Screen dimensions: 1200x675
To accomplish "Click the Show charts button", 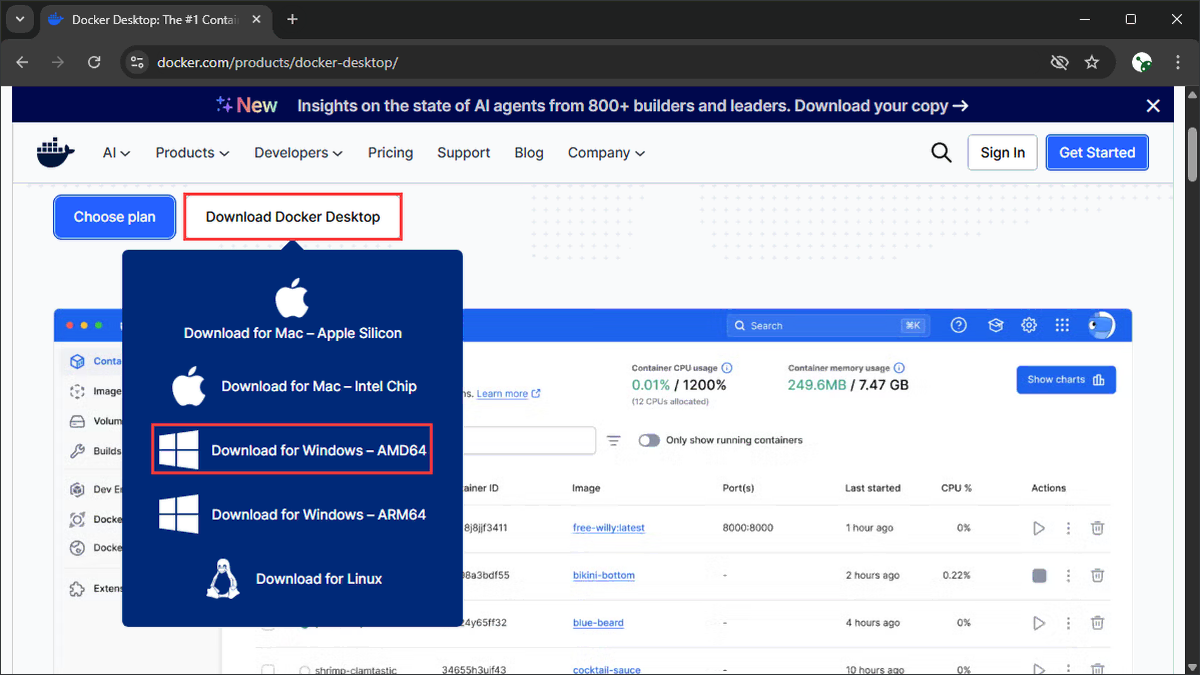I will pos(1066,380).
